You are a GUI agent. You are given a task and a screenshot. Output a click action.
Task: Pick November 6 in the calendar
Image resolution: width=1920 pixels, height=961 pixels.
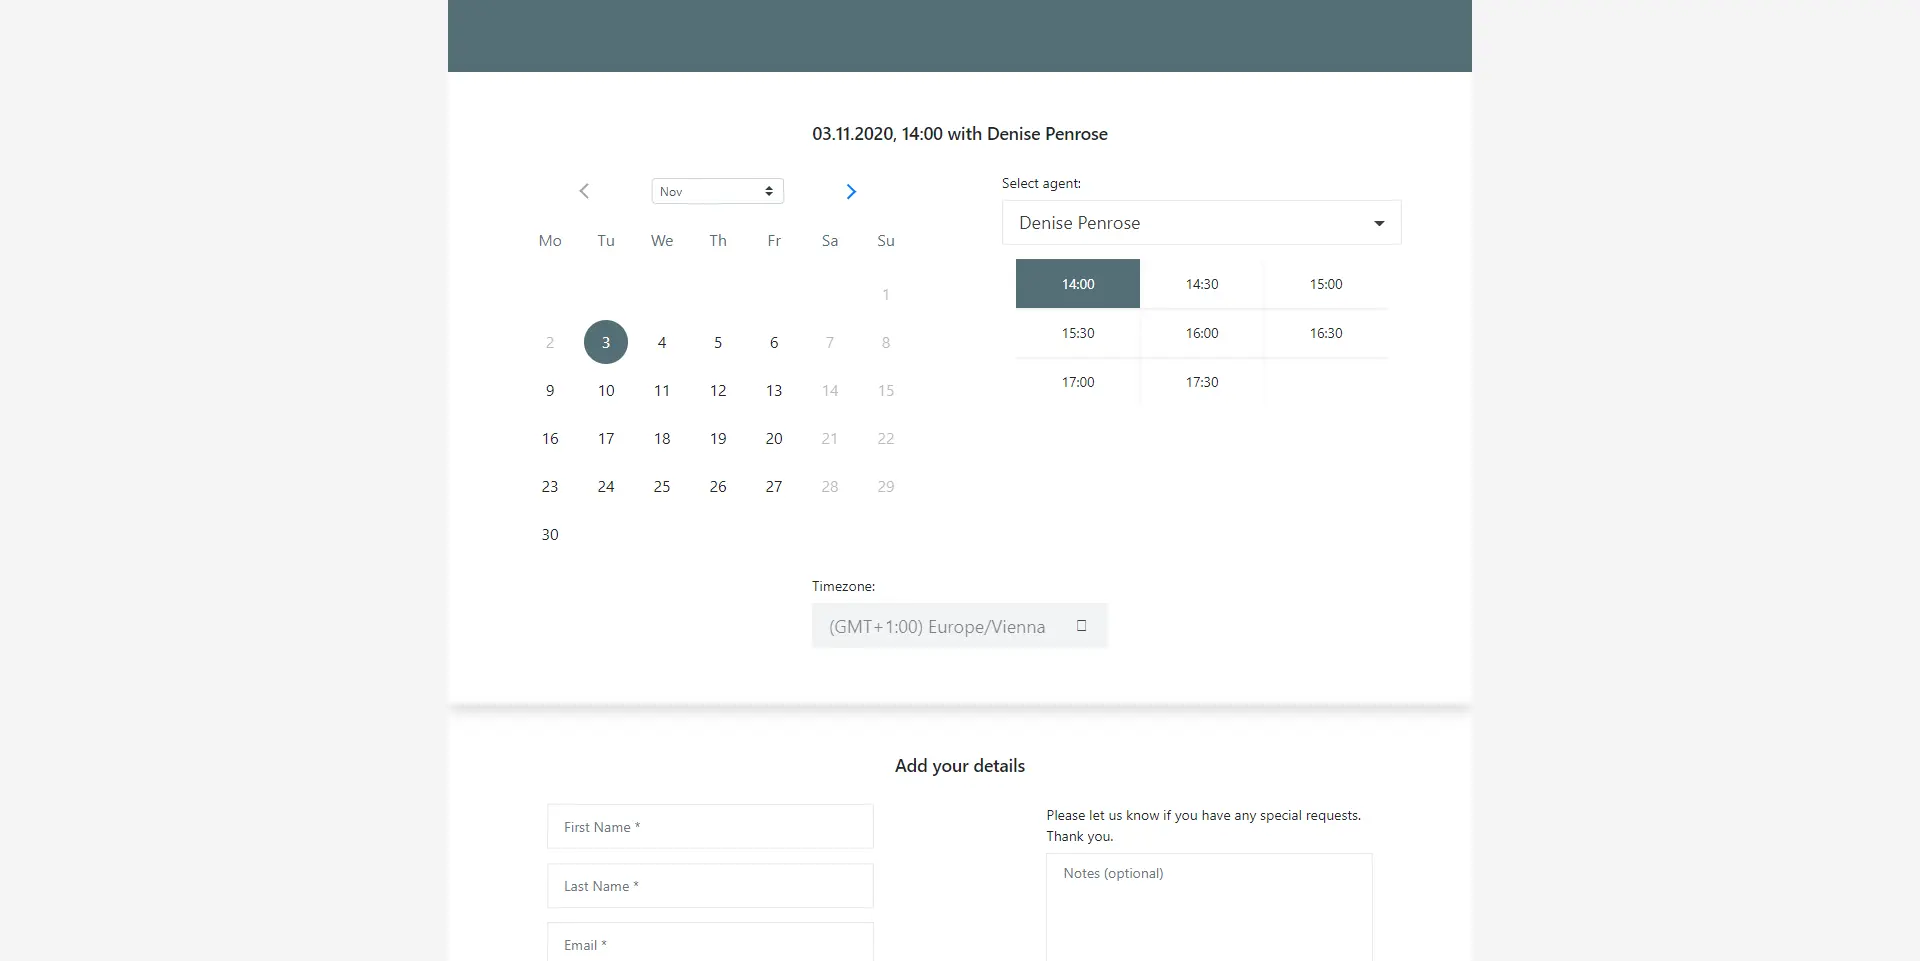pos(774,342)
